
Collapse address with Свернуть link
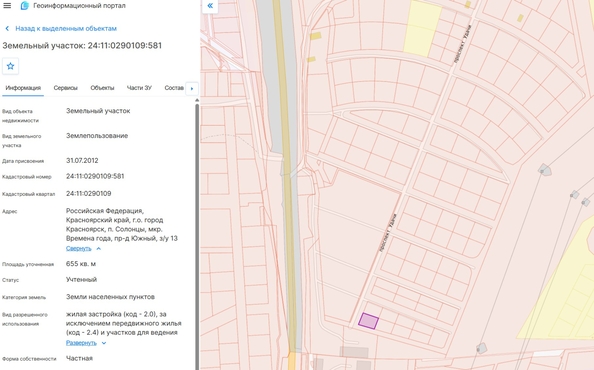click(x=78, y=248)
